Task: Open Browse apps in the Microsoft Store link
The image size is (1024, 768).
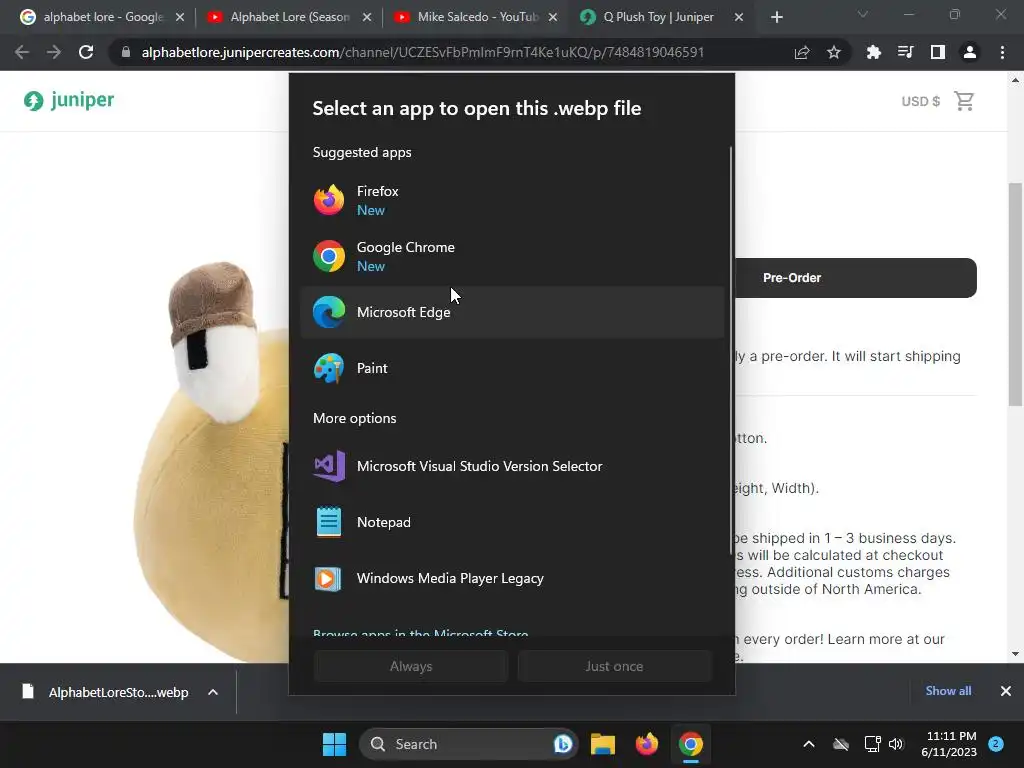Action: coord(421,633)
